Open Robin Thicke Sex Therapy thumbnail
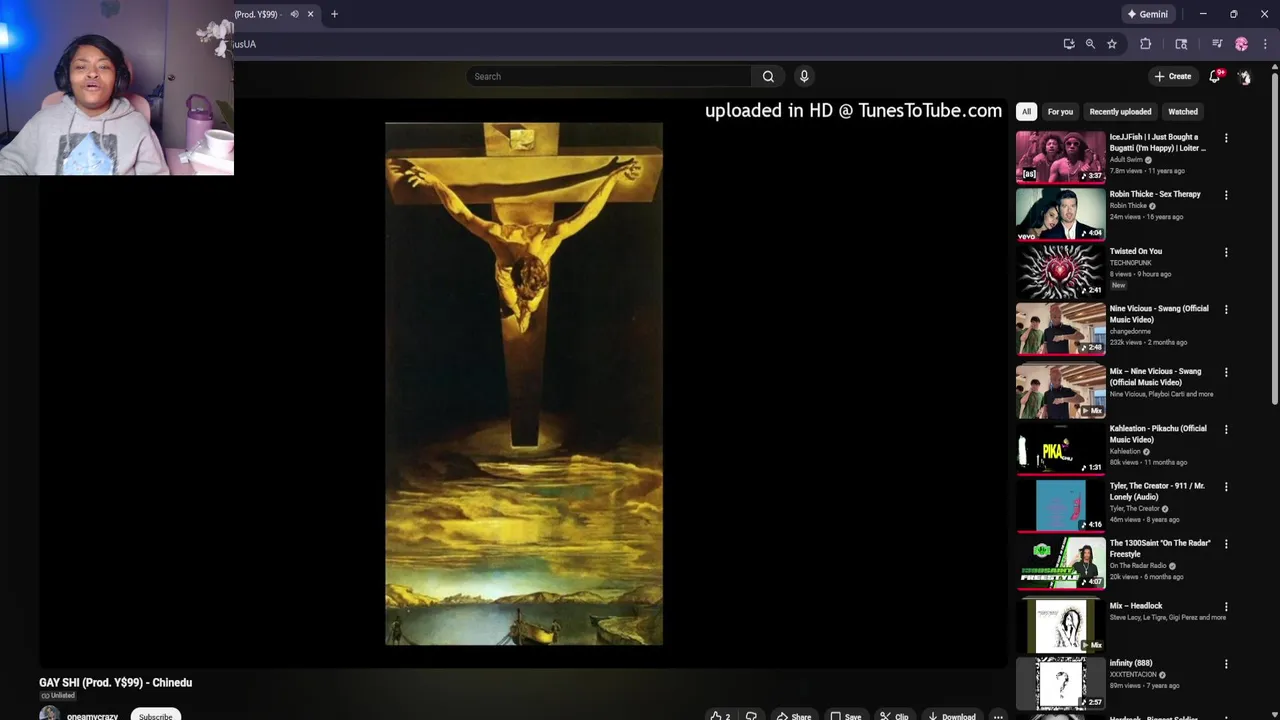This screenshot has height=720, width=1280. 1061,214
